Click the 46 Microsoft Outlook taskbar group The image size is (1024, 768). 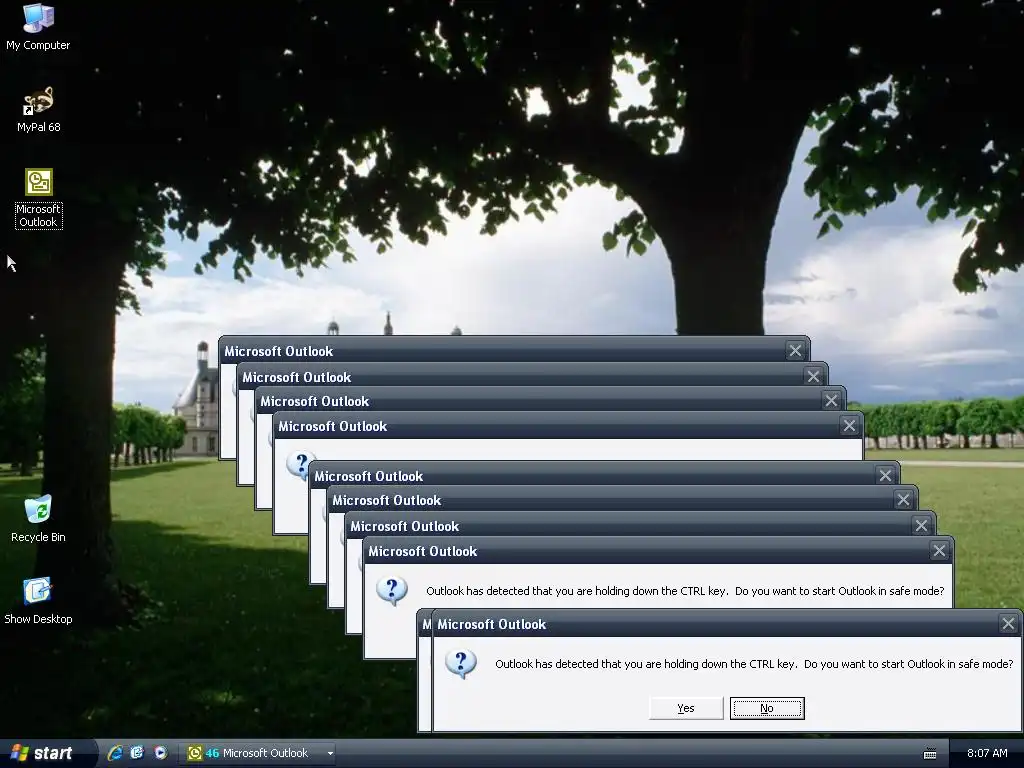(x=255, y=753)
